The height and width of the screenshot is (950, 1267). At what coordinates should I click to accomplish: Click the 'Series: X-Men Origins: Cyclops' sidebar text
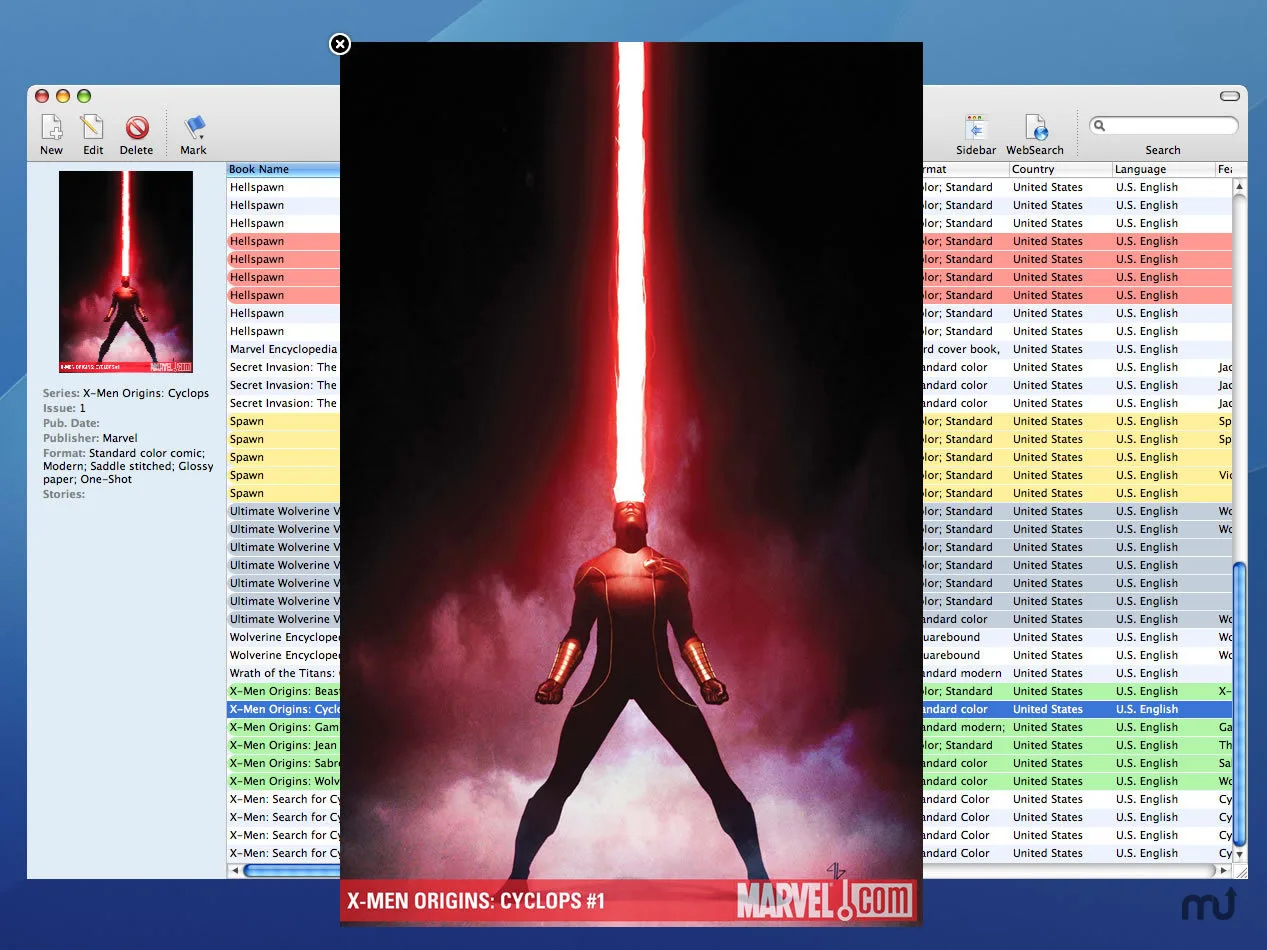[126, 393]
